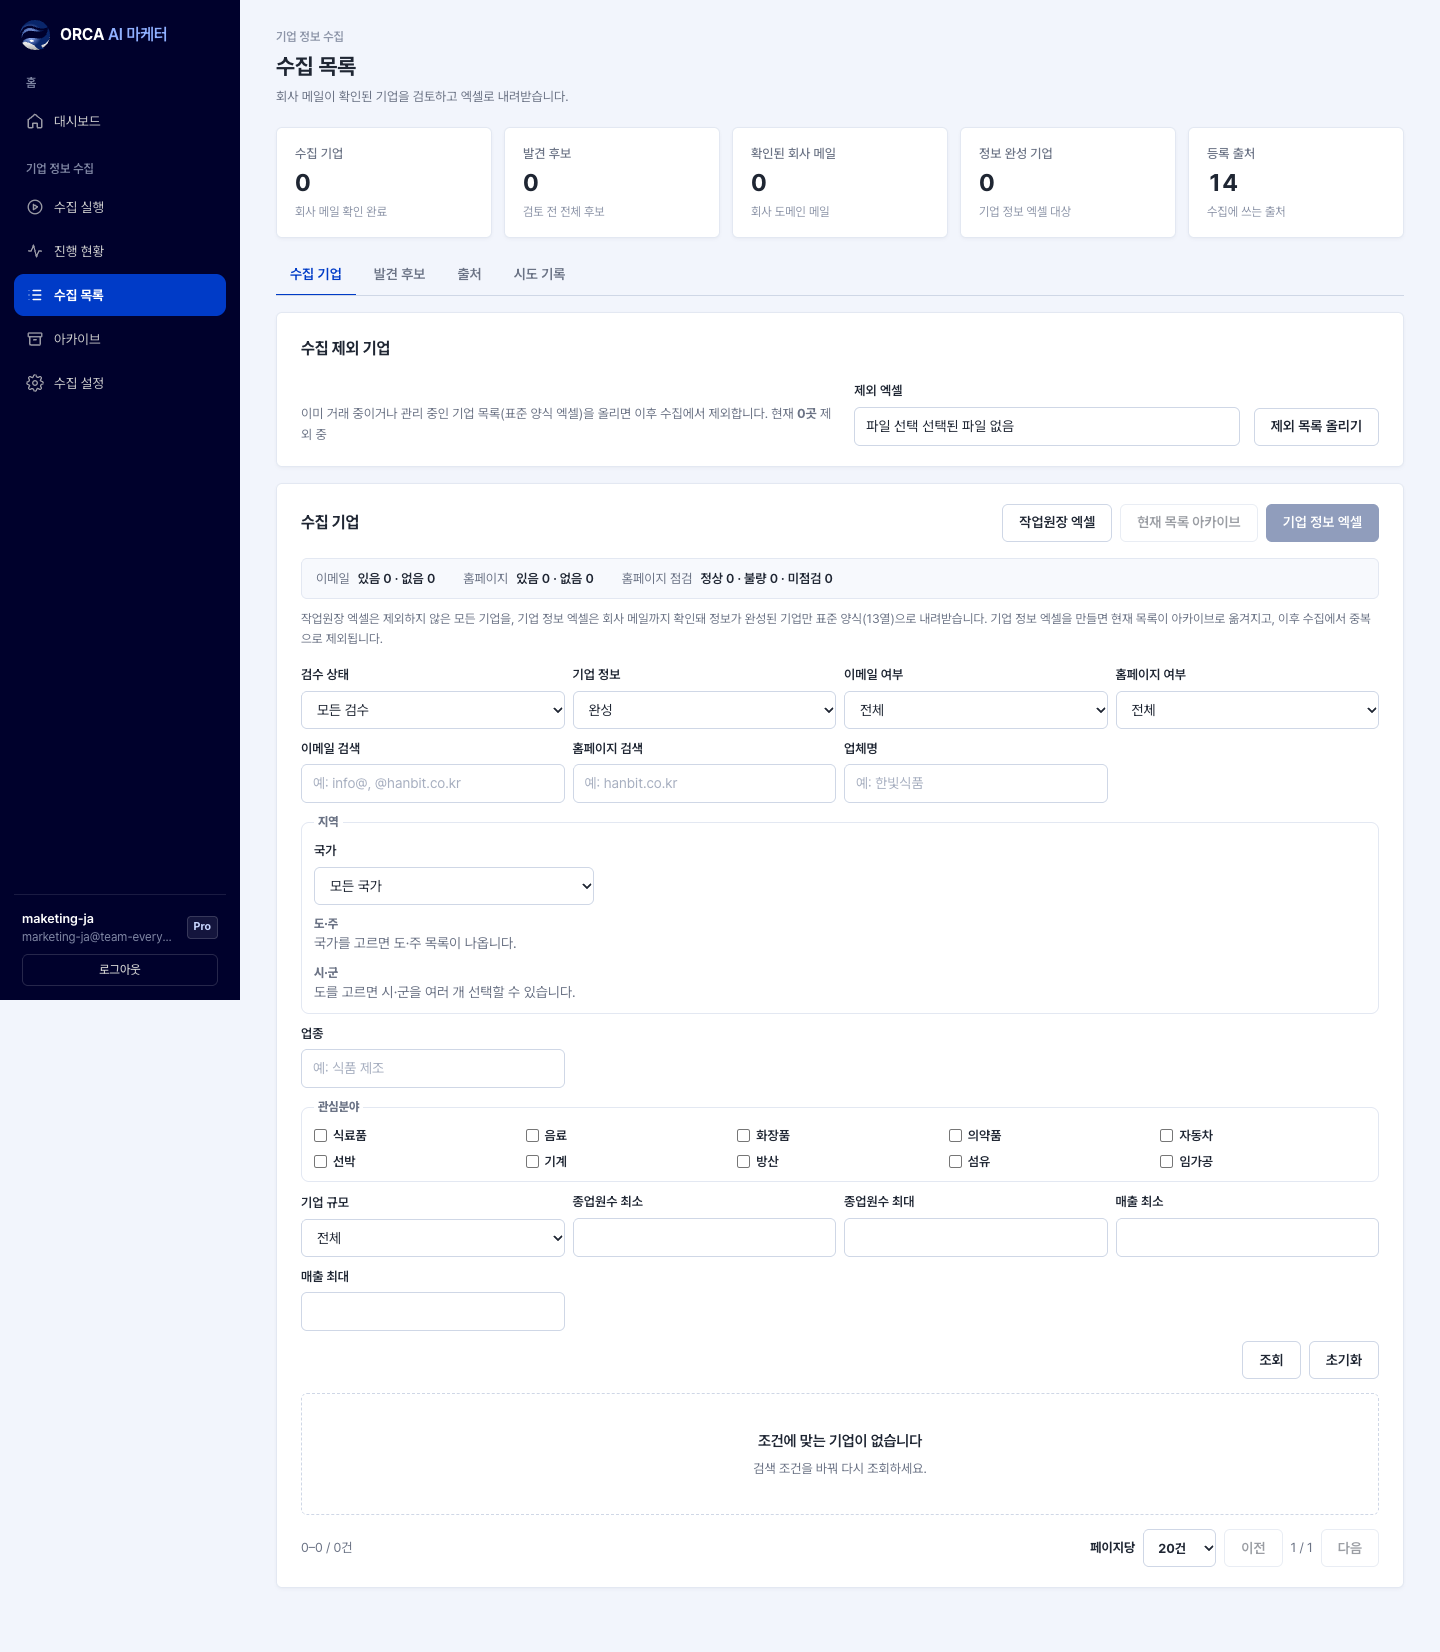Switch to the 발견 후보 tab

(x=399, y=274)
